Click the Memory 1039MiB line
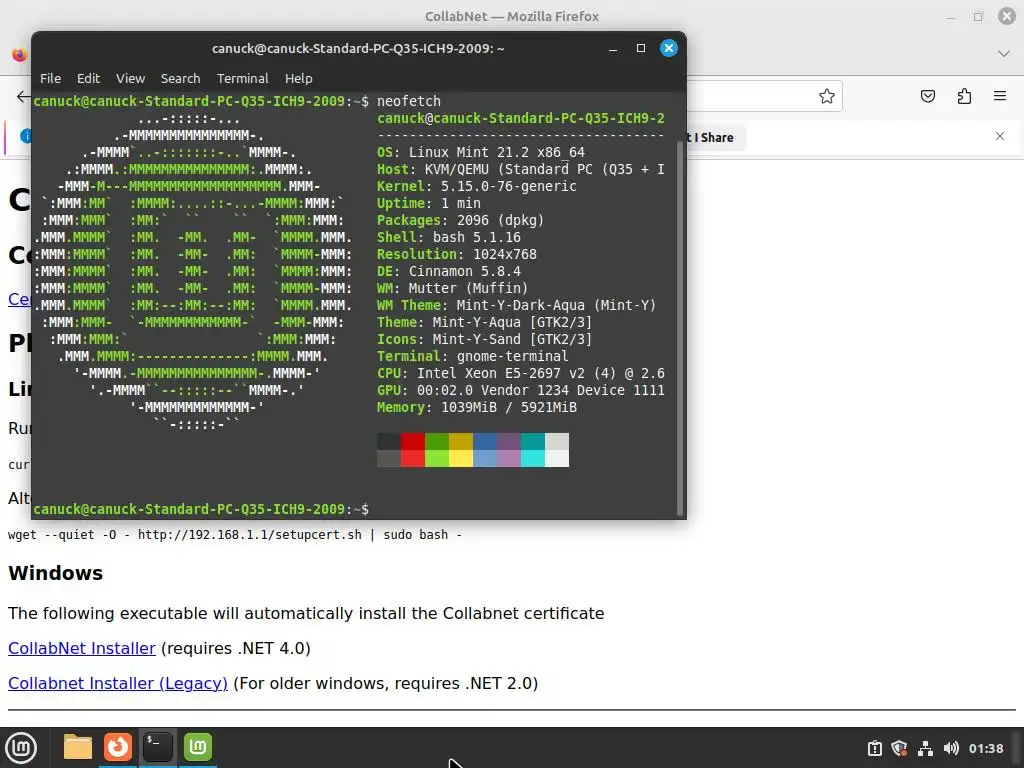The width and height of the screenshot is (1024, 768). (x=477, y=408)
